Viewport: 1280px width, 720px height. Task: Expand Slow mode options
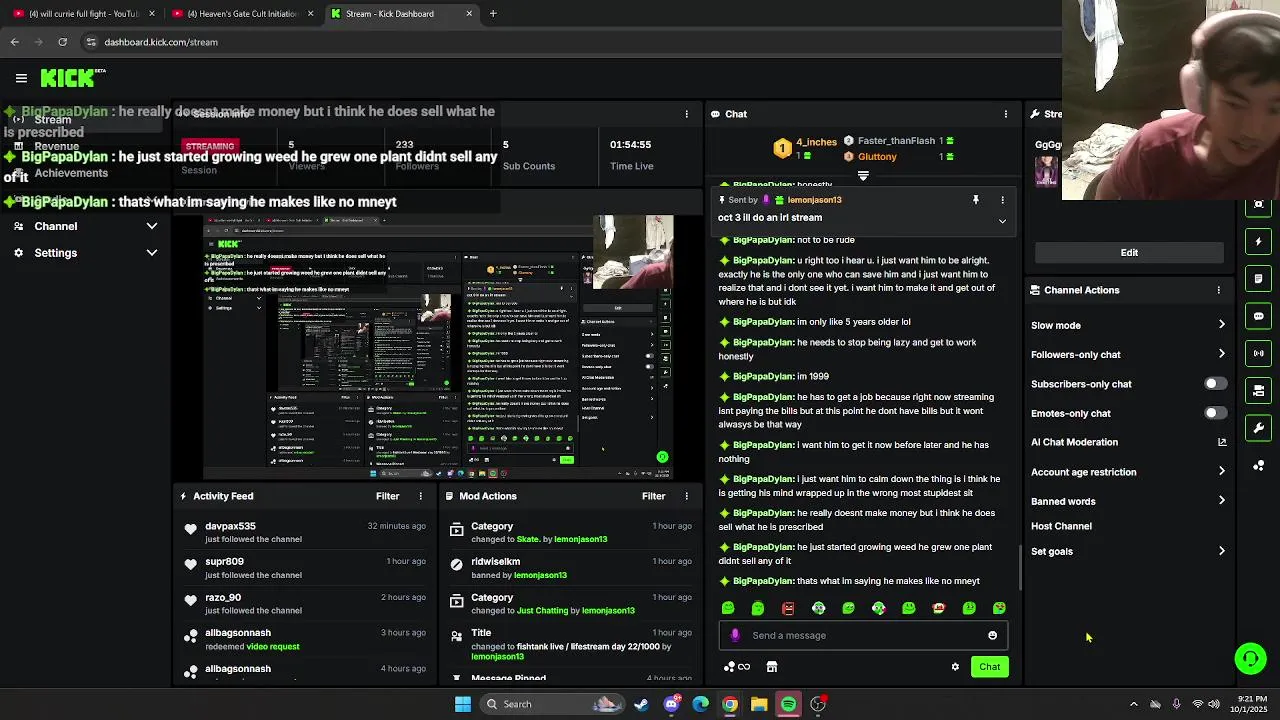point(1221,325)
